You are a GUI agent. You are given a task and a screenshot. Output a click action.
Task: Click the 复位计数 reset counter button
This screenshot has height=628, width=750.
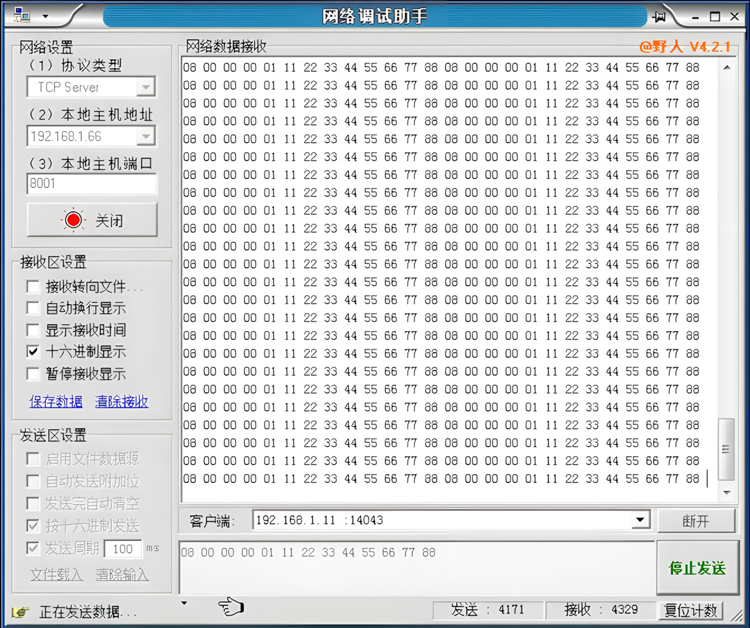[691, 610]
